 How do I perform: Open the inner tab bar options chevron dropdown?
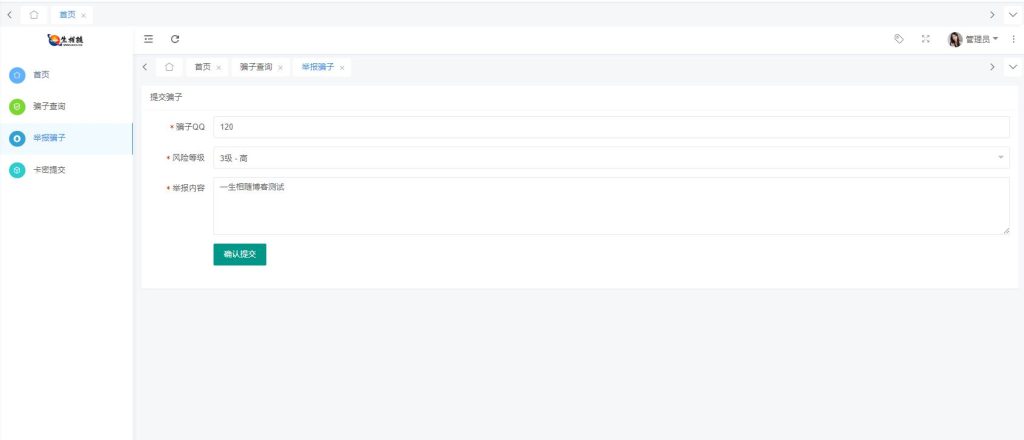tap(1013, 67)
